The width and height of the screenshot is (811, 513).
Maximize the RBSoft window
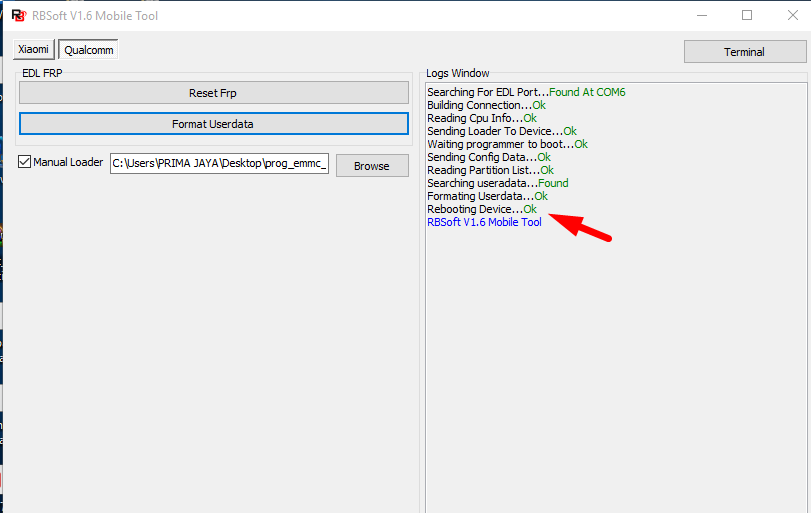747,16
